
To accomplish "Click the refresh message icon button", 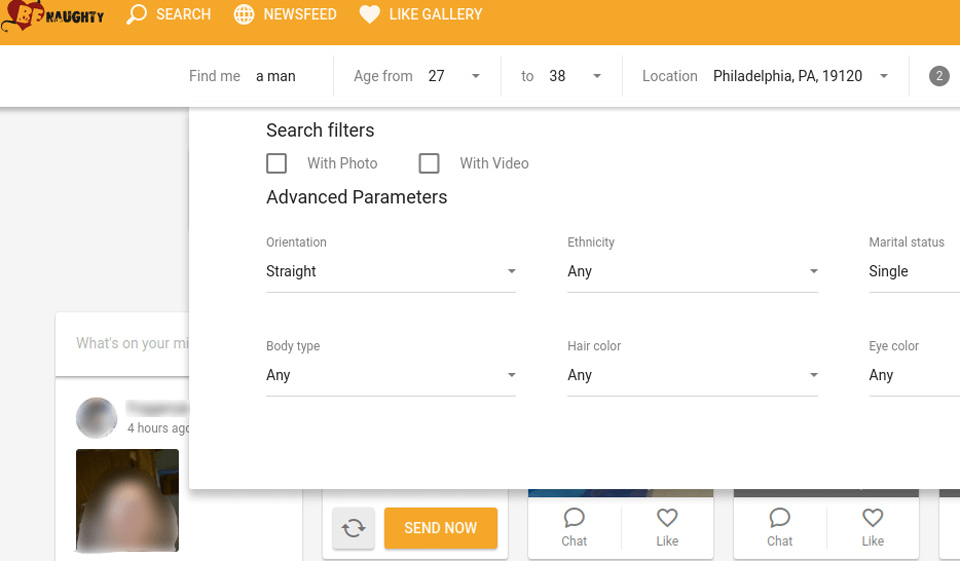I will [x=353, y=528].
